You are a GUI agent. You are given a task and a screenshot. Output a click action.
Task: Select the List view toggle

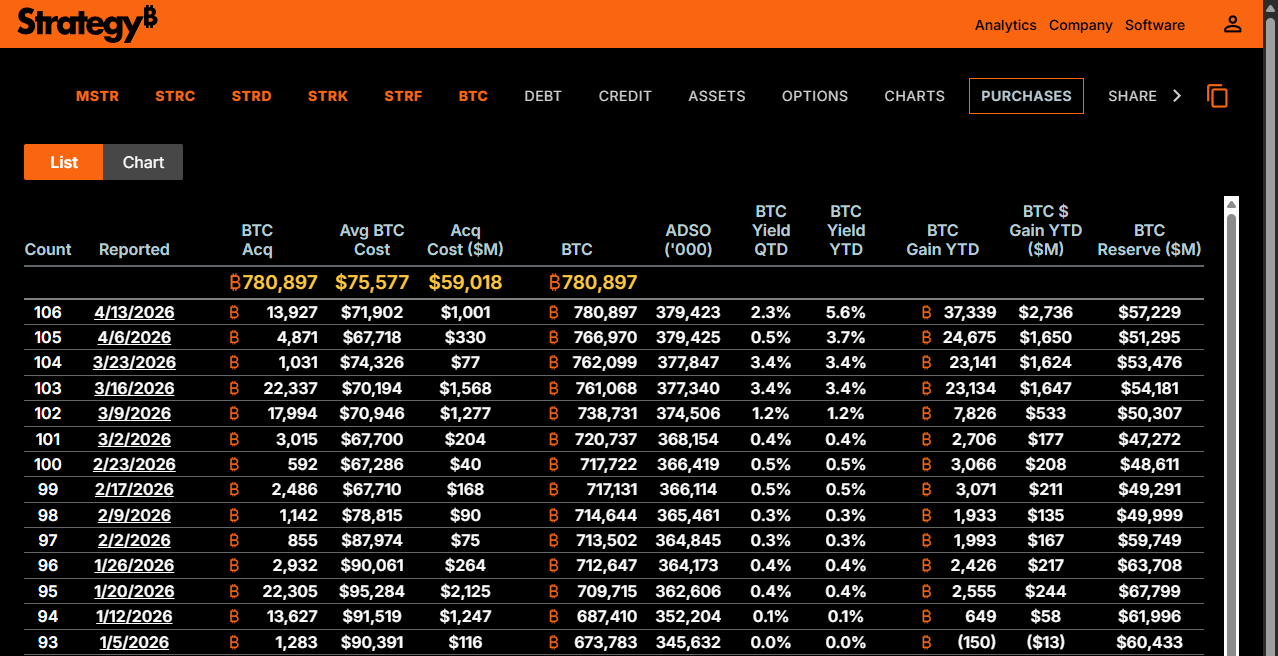point(64,162)
